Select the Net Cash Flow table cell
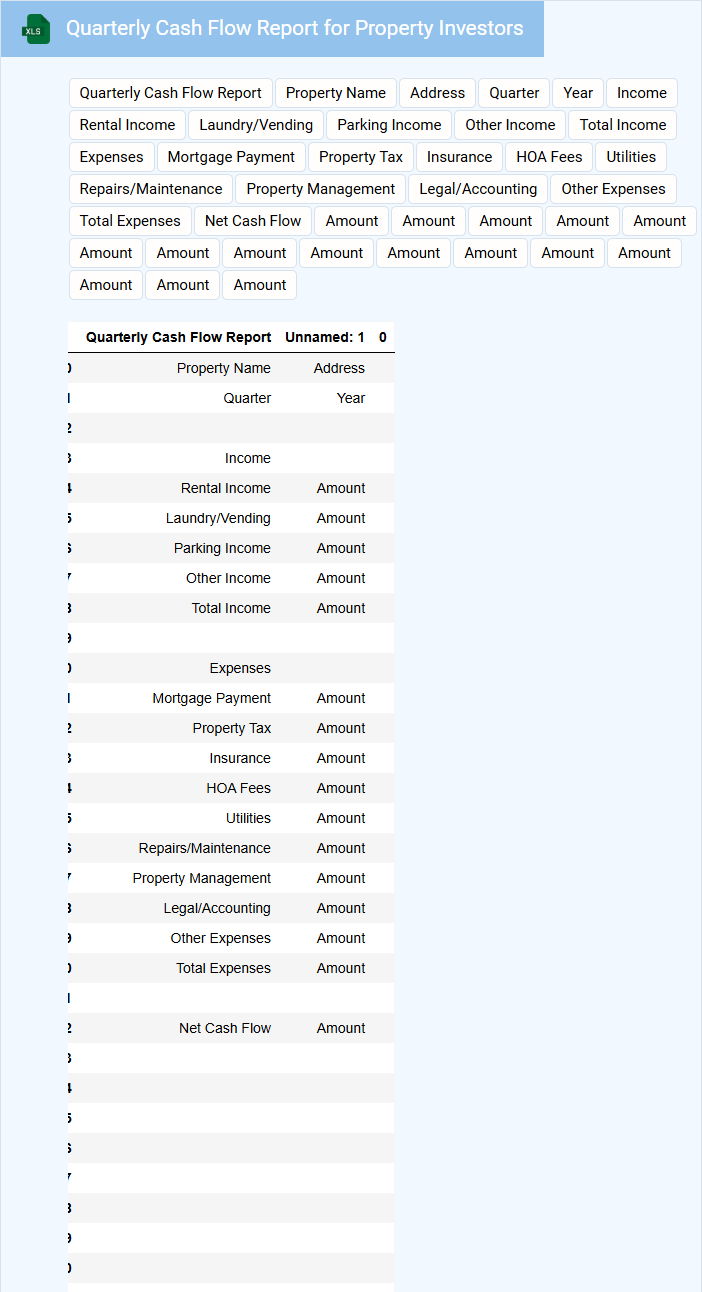 (x=225, y=1028)
